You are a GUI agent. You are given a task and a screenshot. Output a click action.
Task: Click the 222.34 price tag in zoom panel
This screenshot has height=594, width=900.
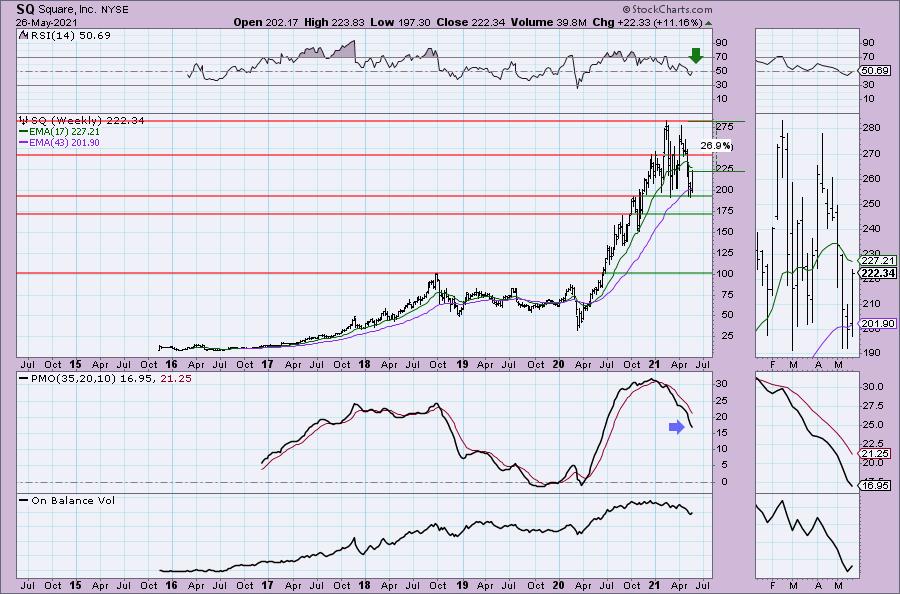[x=877, y=273]
